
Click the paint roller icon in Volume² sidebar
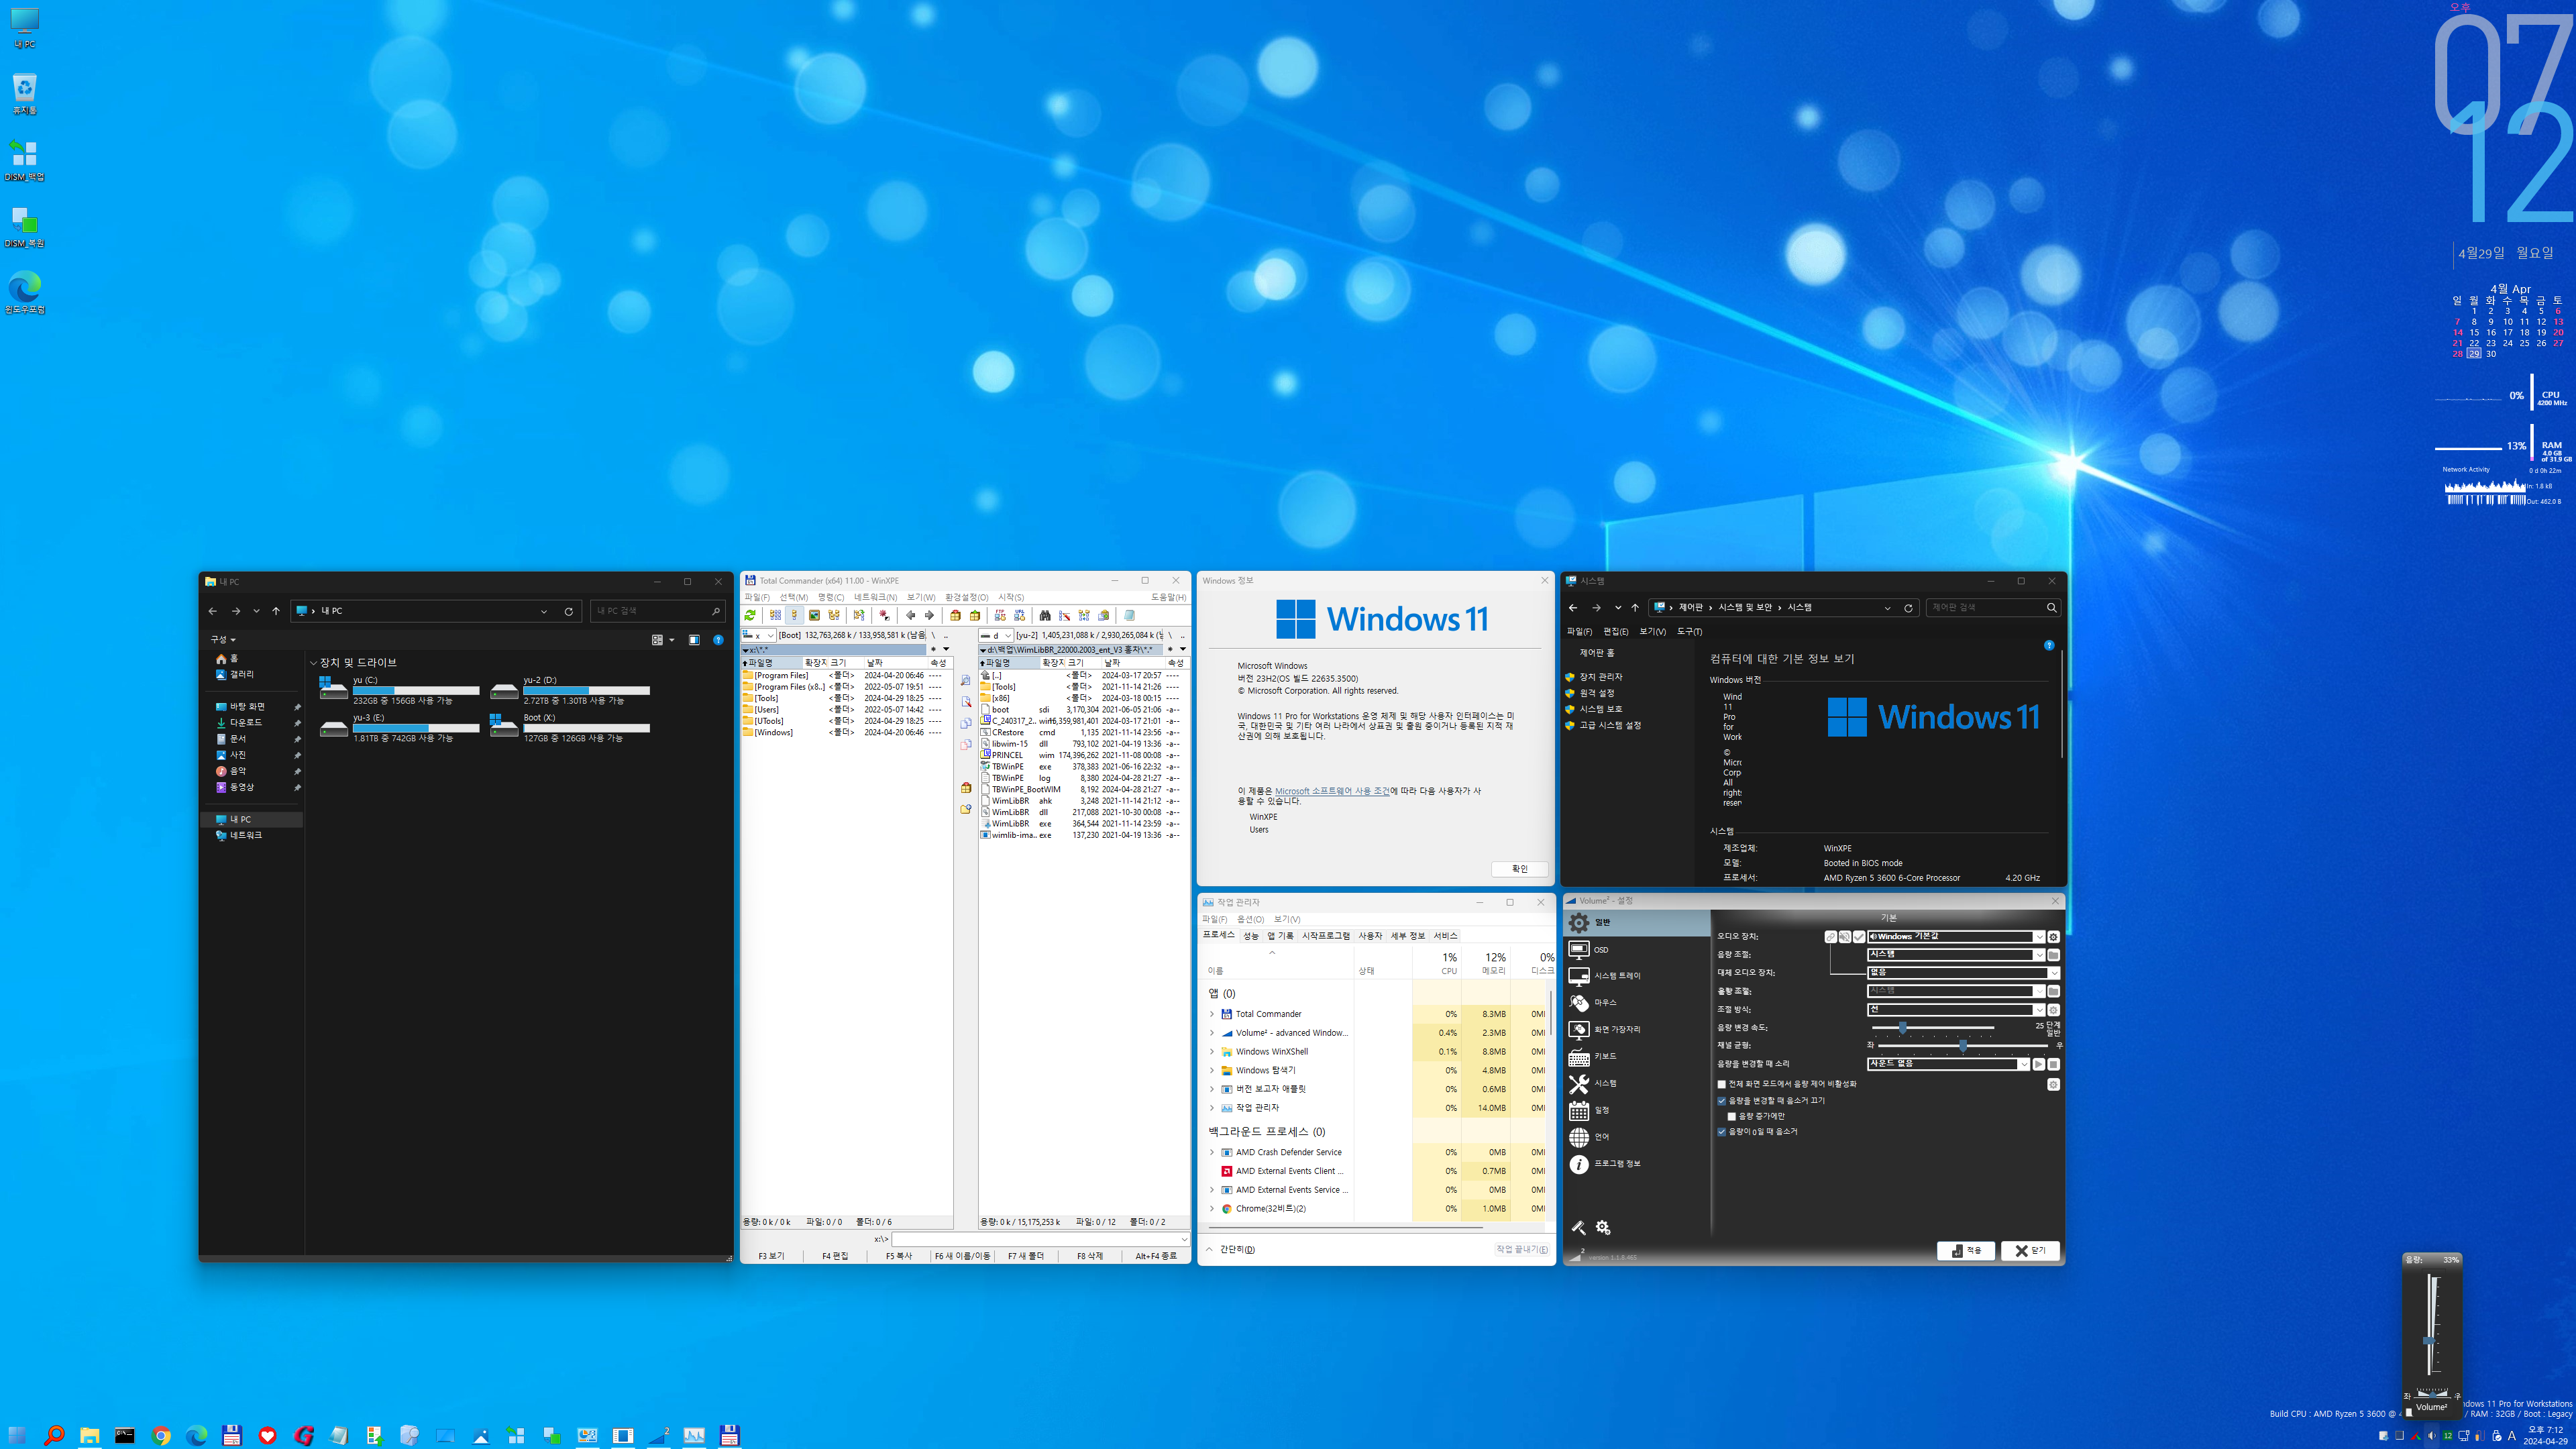(1579, 1227)
